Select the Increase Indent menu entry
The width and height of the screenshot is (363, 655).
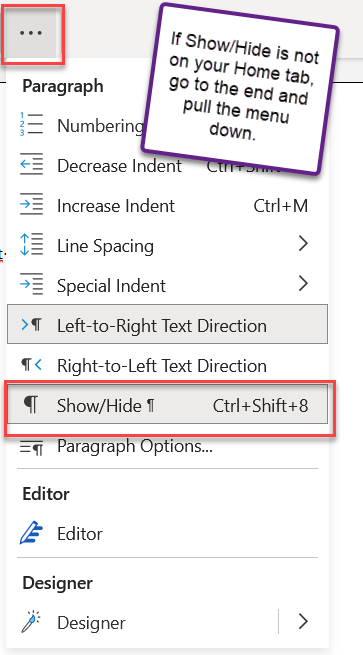[x=168, y=206]
